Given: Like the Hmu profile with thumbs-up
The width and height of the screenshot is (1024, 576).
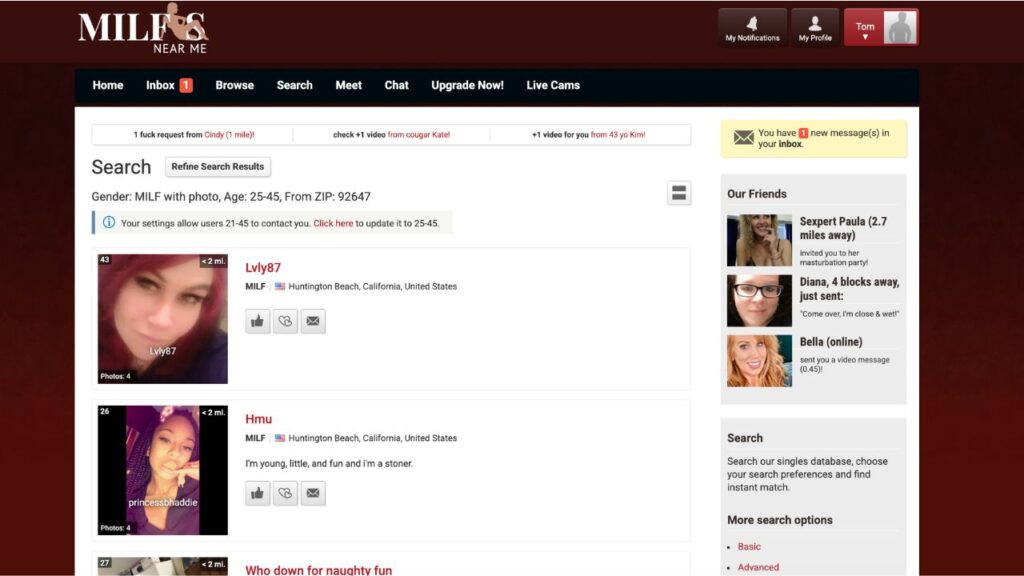Looking at the screenshot, I should coord(258,493).
